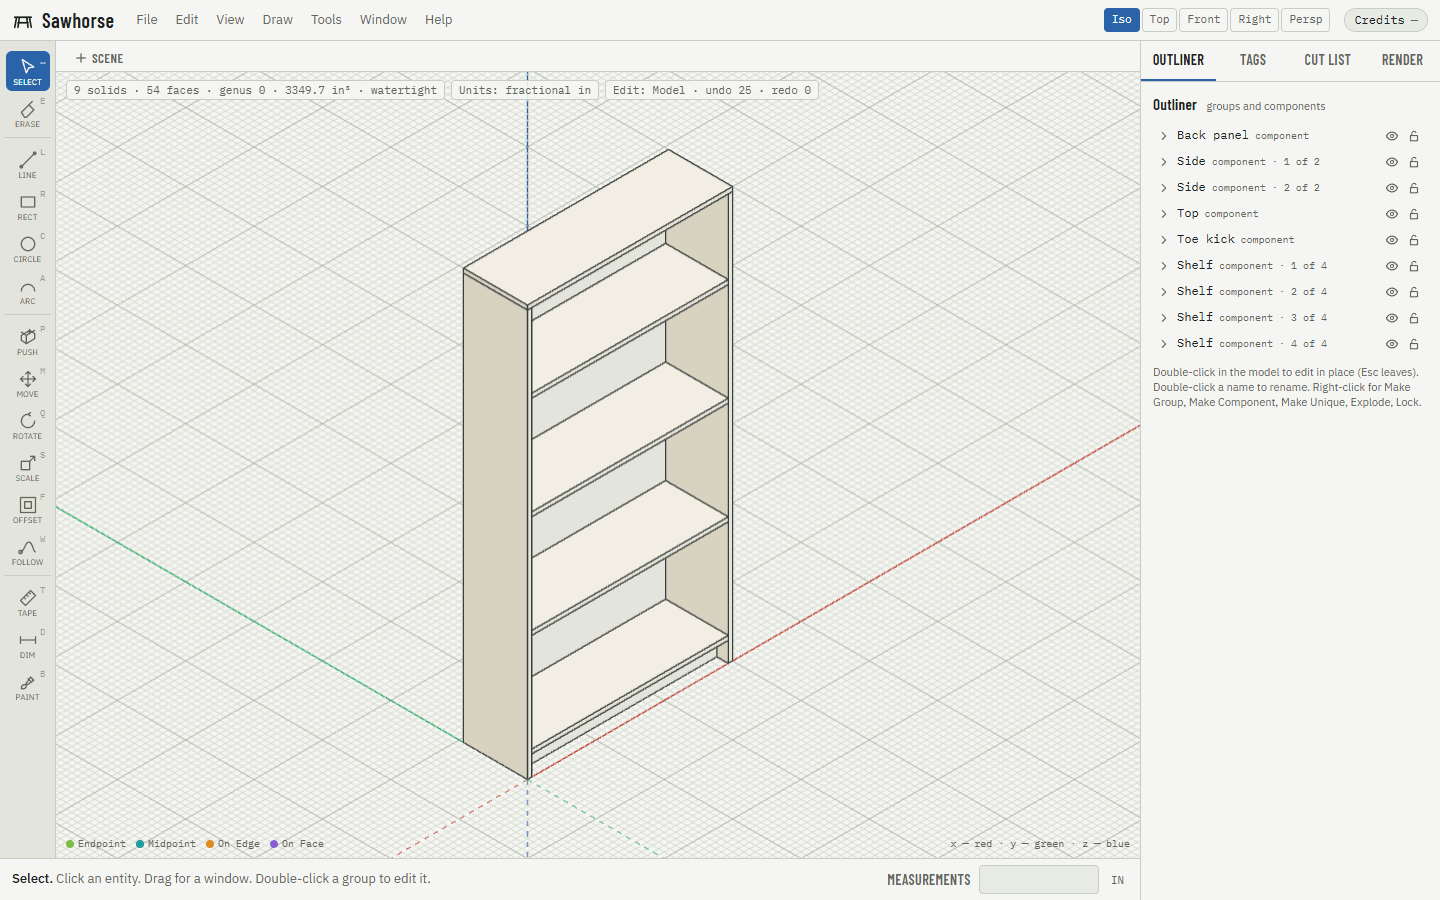Switch to the Cut List tab
Image resolution: width=1440 pixels, height=900 pixels.
1327,60
